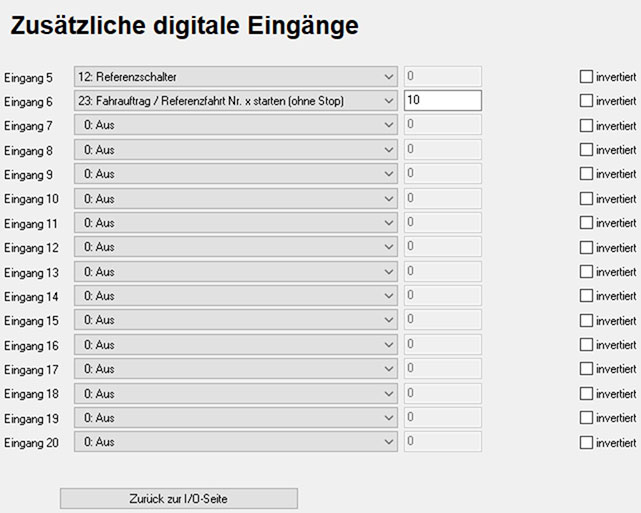Tick the invertiert box for Eingang 14
This screenshot has width=641, height=513.
(x=587, y=296)
